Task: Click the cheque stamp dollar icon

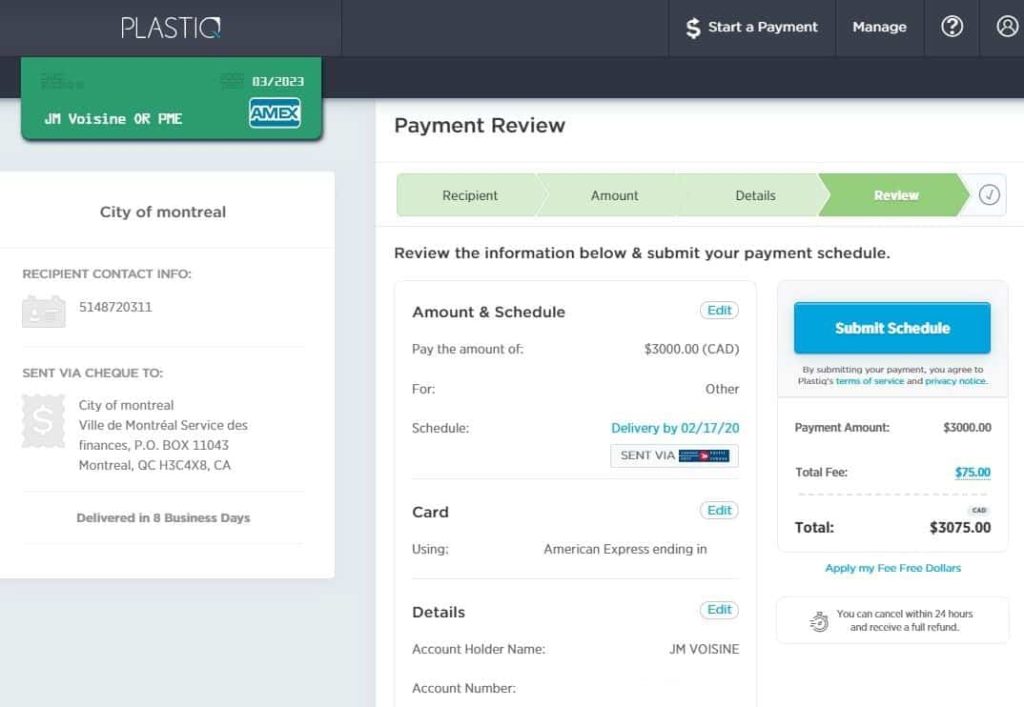Action: tap(43, 421)
